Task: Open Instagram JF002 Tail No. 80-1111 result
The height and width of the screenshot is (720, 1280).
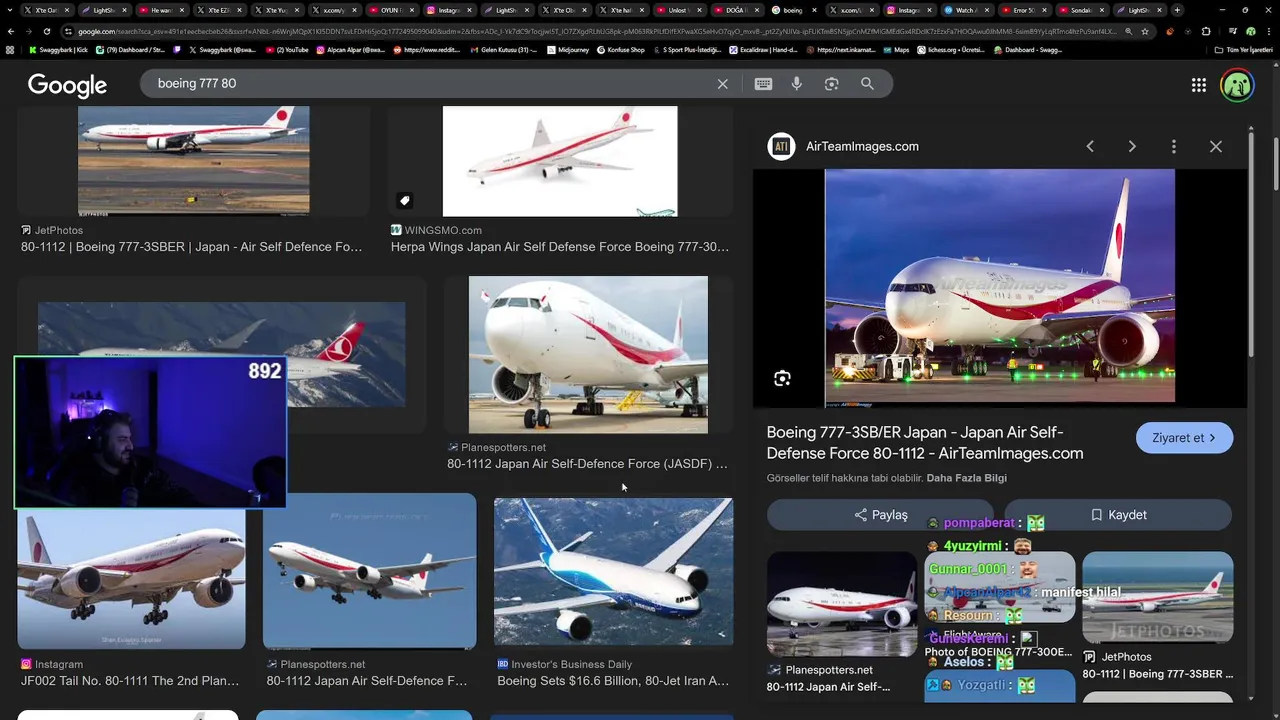Action: (131, 580)
